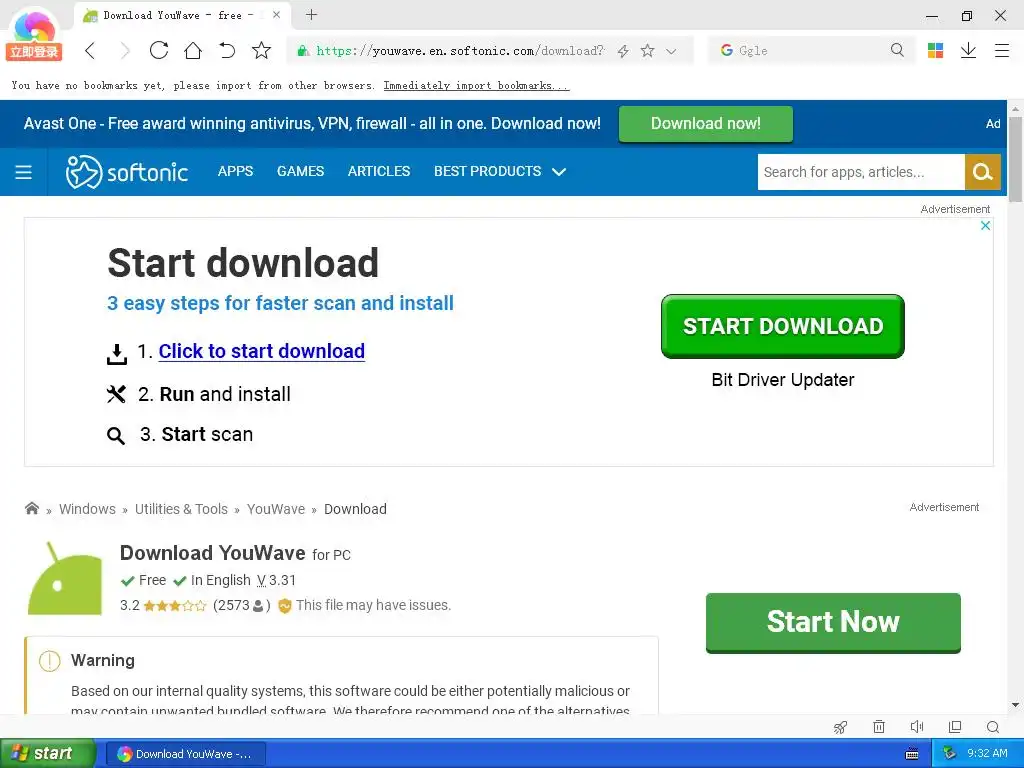
Task: Open the browser downloads arrow icon
Action: click(x=968, y=50)
